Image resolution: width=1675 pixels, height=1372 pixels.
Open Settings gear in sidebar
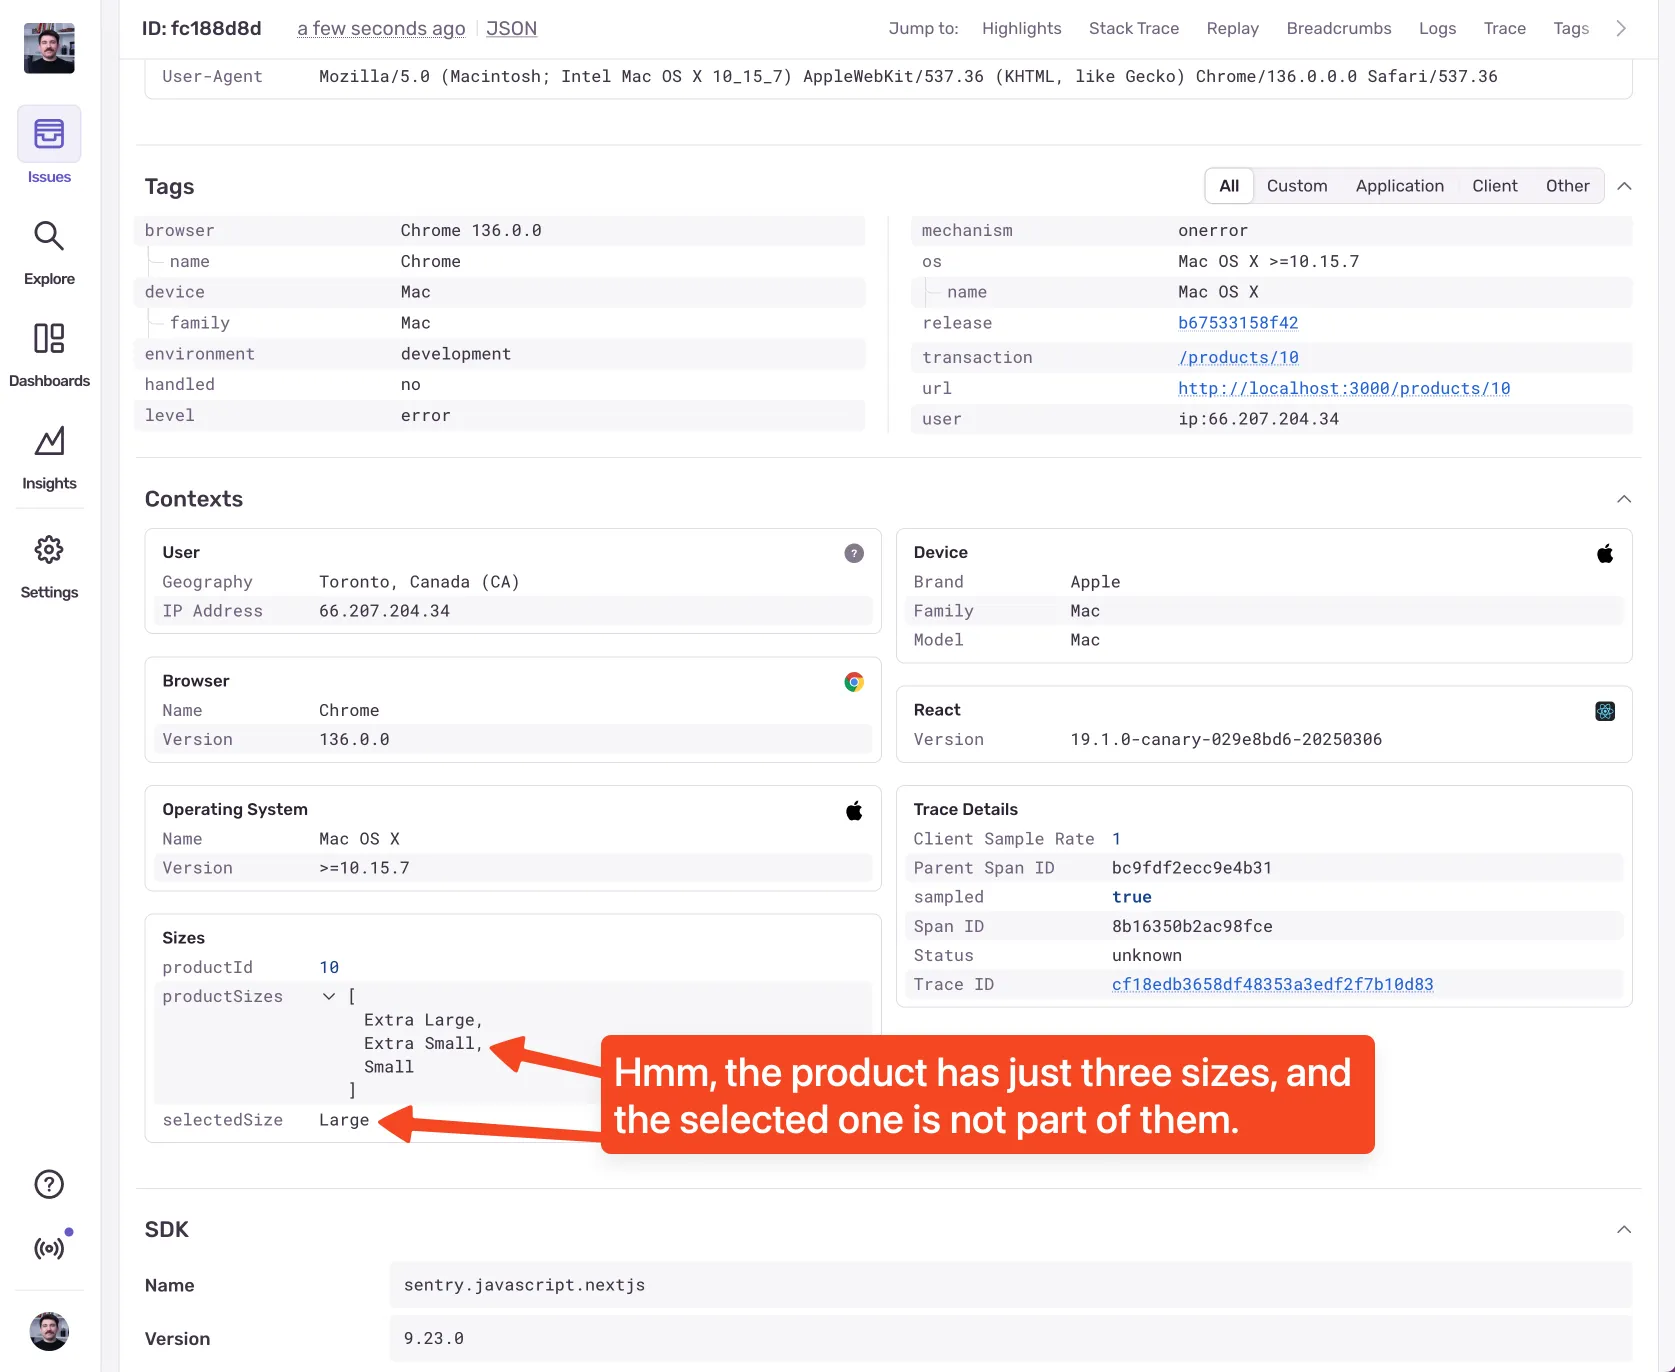(x=49, y=550)
